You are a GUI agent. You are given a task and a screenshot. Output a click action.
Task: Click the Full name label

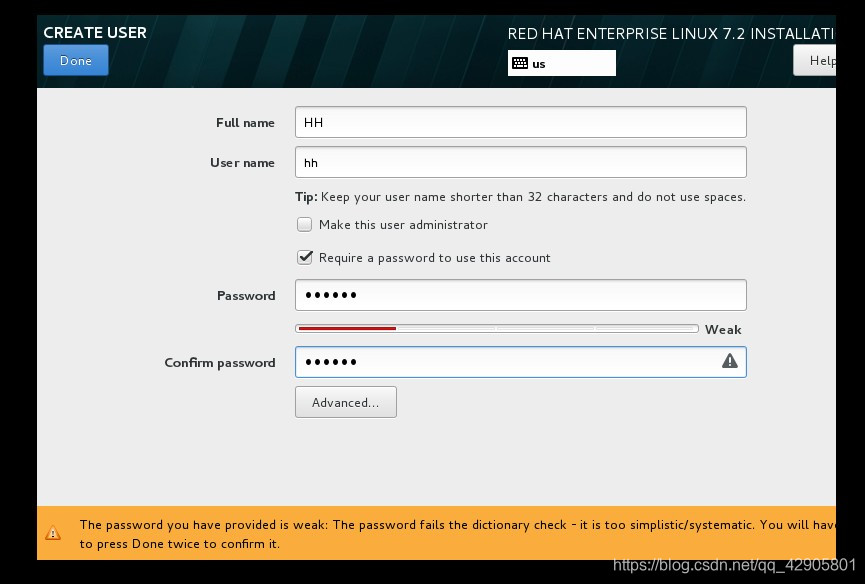coord(245,122)
